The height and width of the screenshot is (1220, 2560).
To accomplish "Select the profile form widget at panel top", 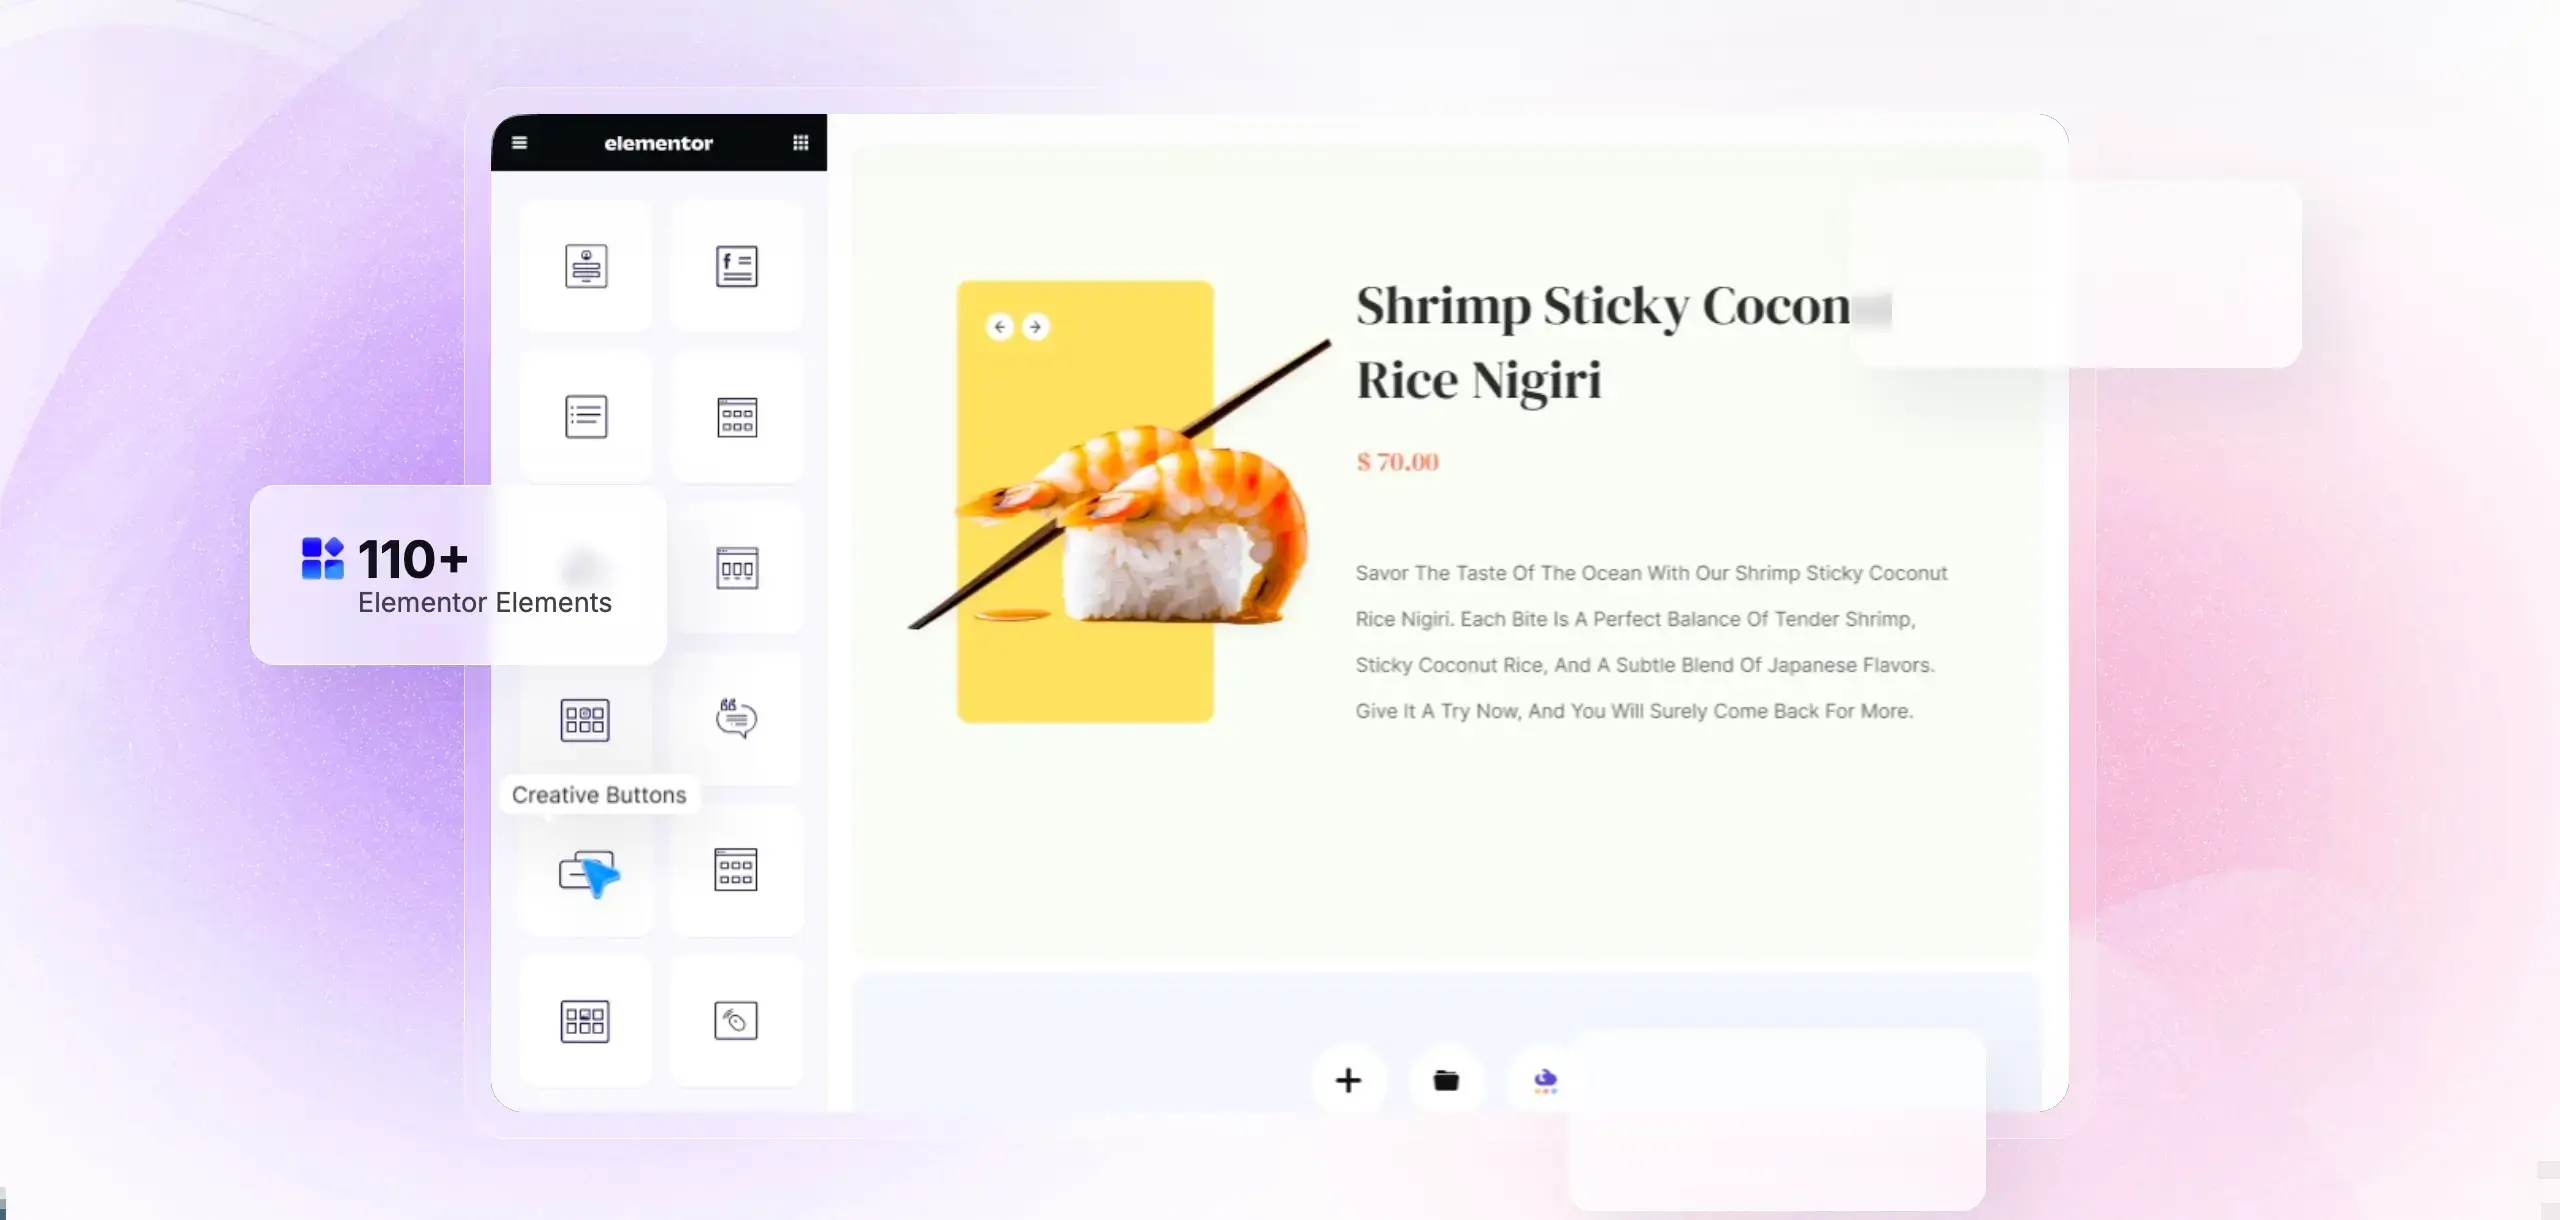I will 586,266.
